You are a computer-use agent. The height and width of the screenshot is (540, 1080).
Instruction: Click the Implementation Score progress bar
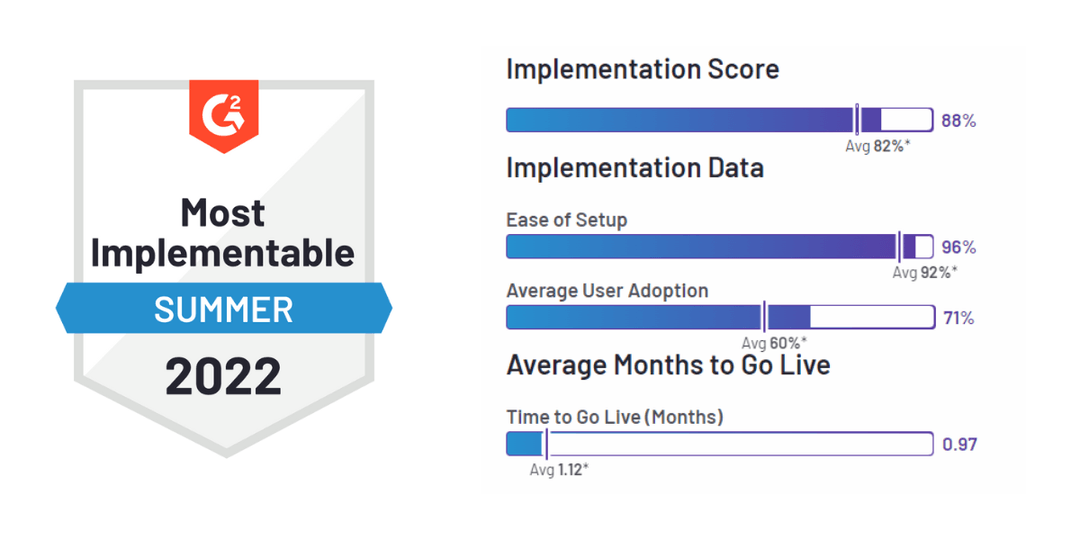(x=720, y=120)
